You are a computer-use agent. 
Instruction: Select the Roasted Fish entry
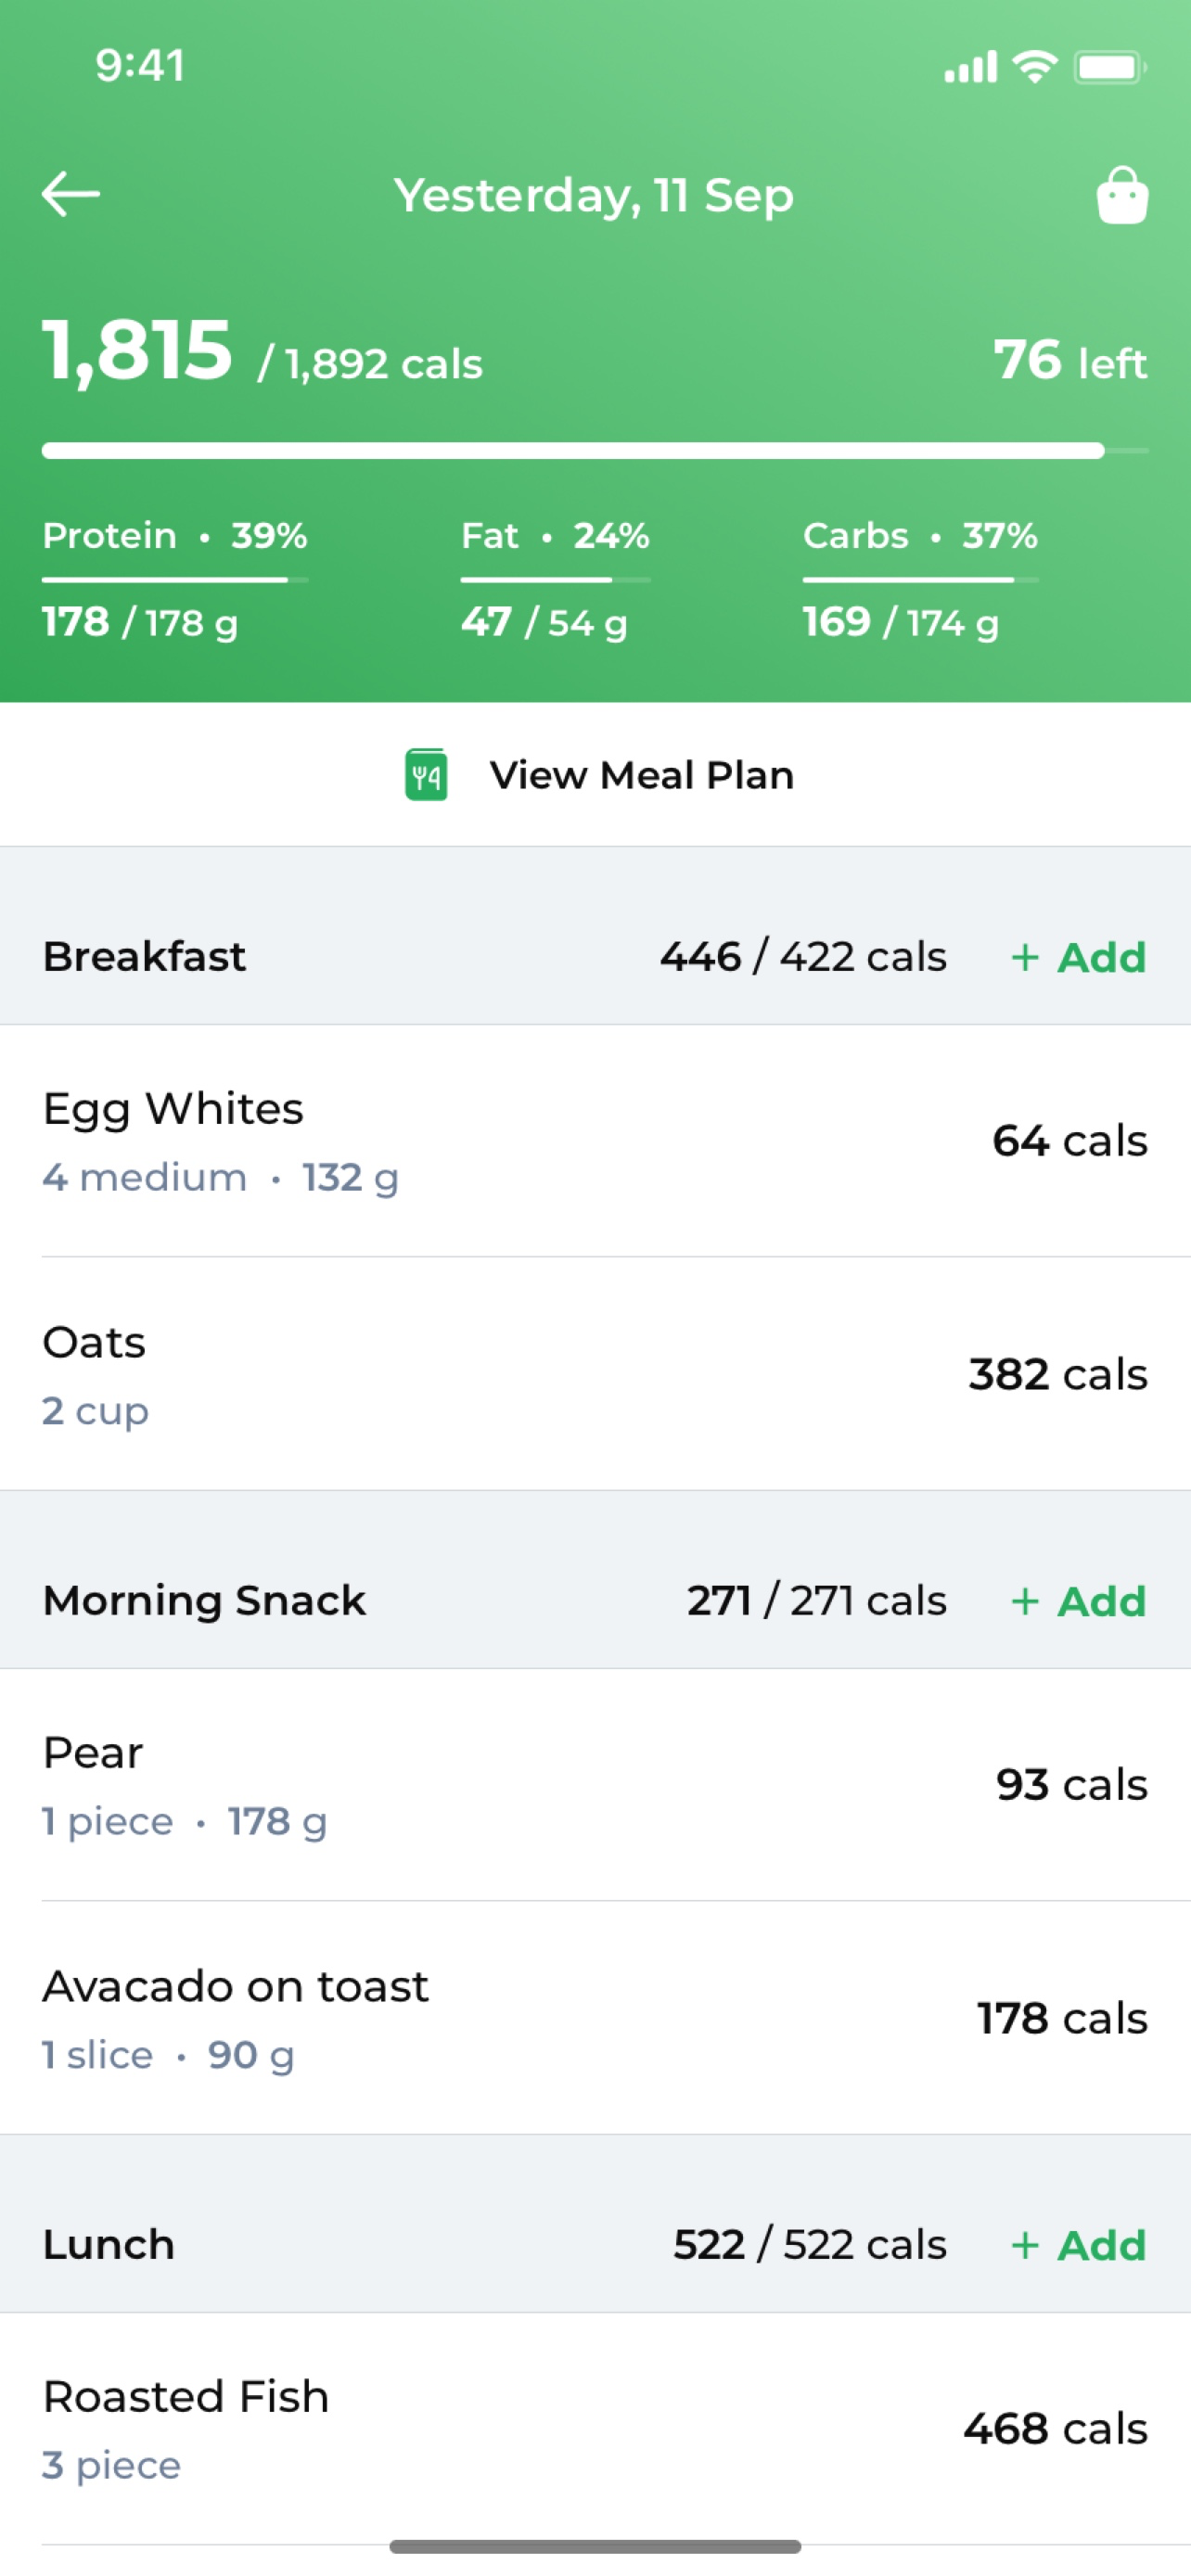594,2429
